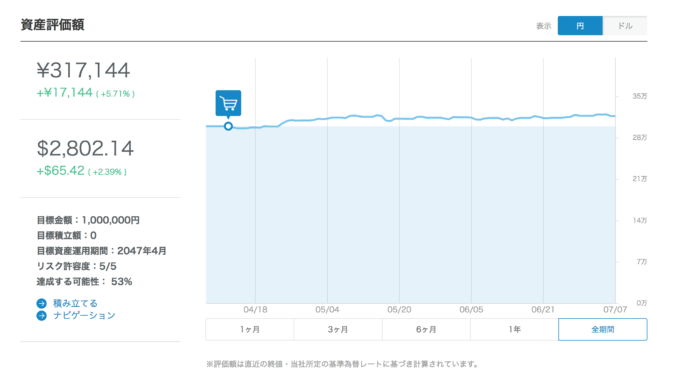Screen dimensions: 680x381
Task: Select the 6ヶ月 period tab
Action: (426, 329)
